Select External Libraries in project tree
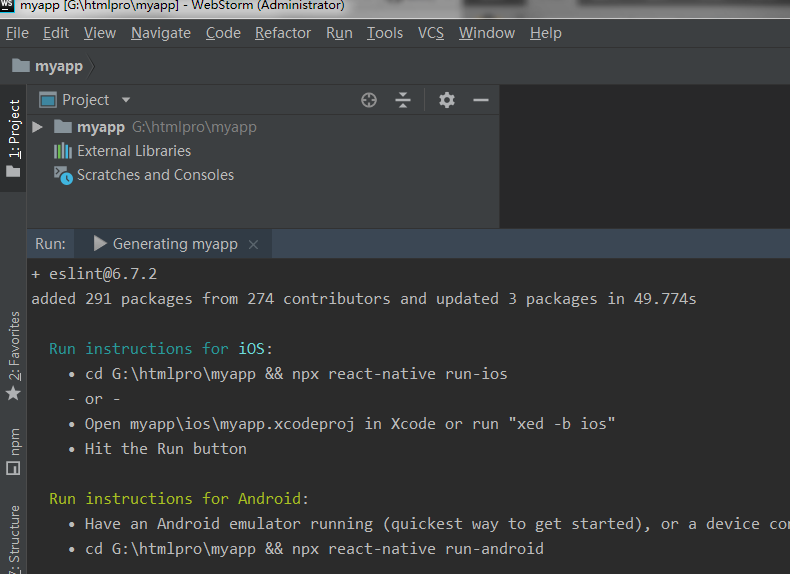The height and width of the screenshot is (574, 790). [x=134, y=151]
